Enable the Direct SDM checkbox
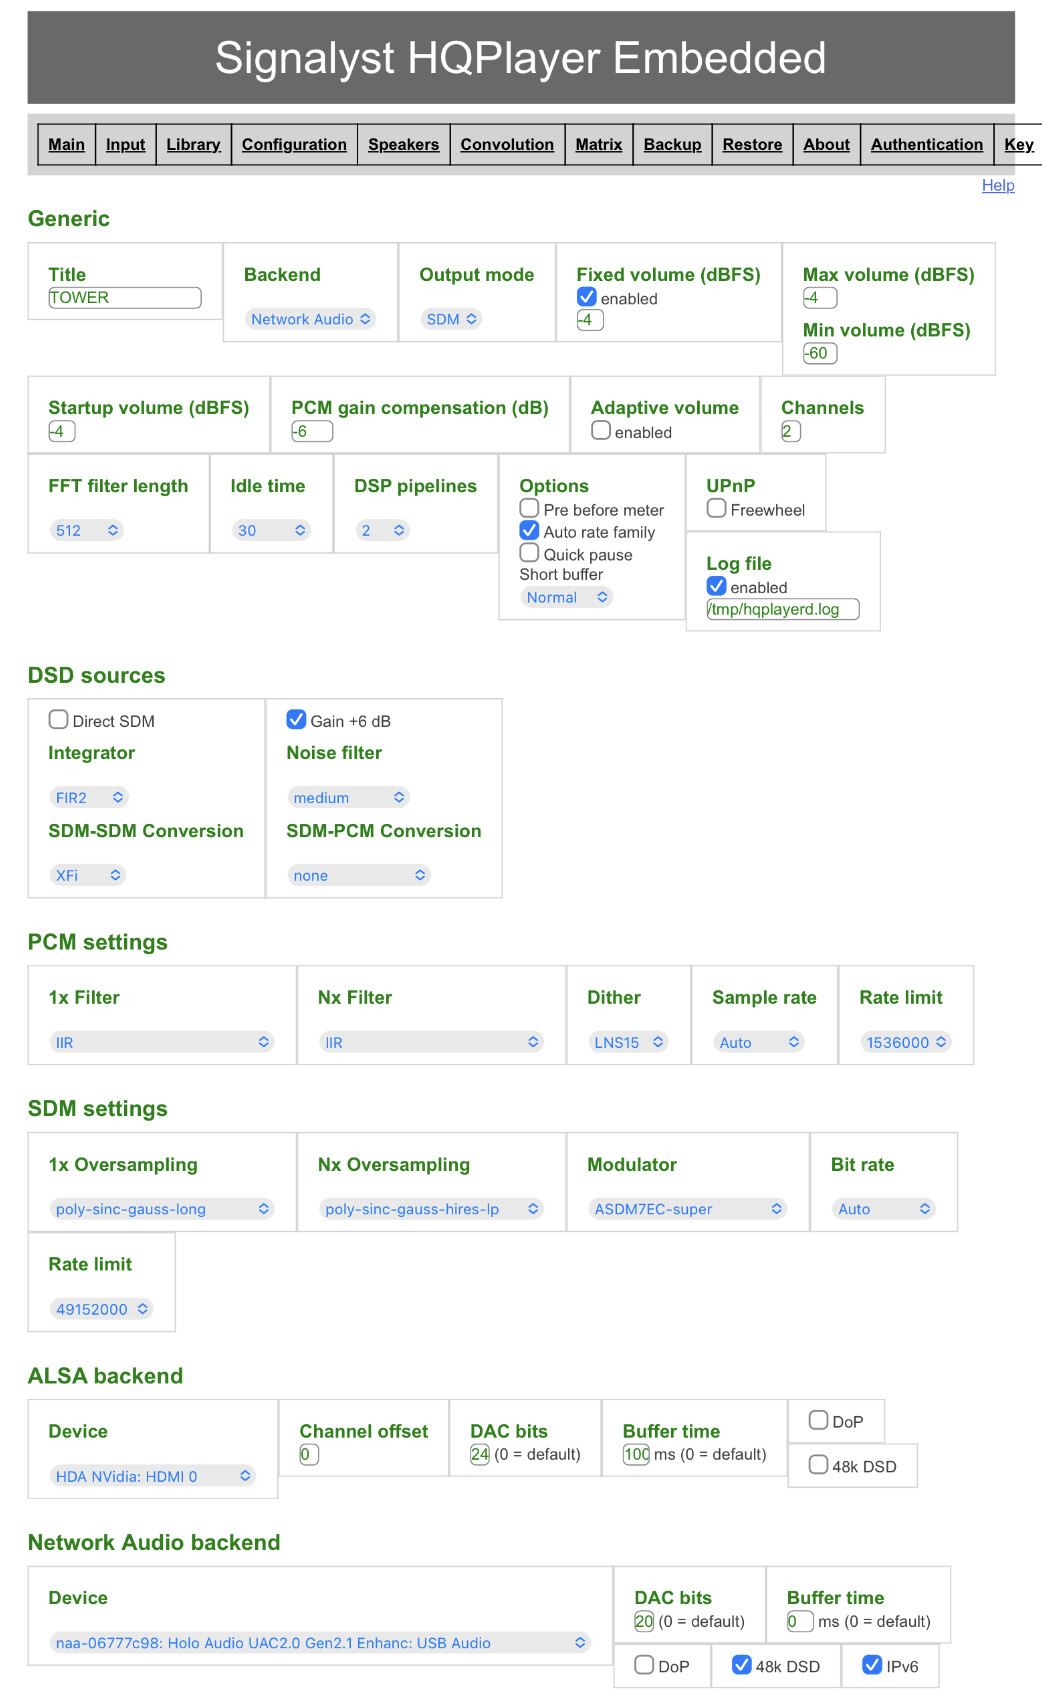The height and width of the screenshot is (1701, 1042). [58, 719]
